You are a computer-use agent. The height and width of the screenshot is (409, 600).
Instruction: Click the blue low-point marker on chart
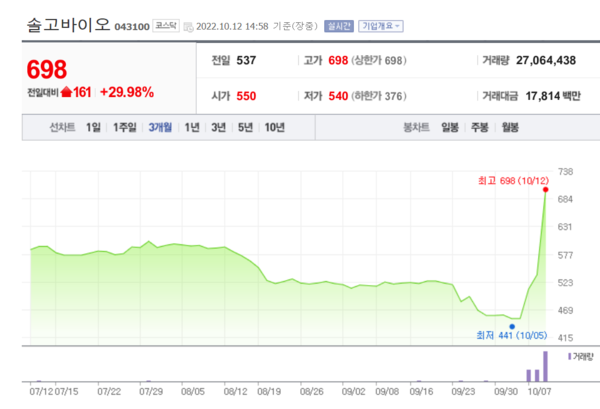click(512, 326)
